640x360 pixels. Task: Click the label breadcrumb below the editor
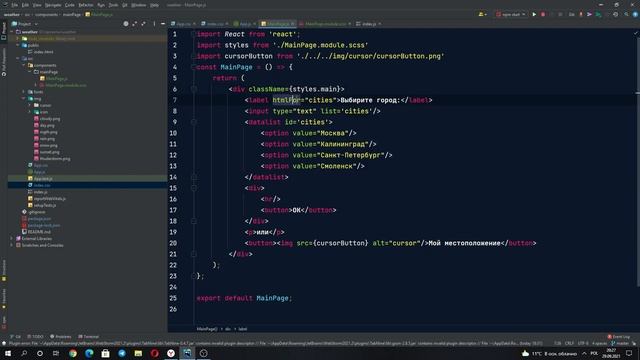coord(242,329)
